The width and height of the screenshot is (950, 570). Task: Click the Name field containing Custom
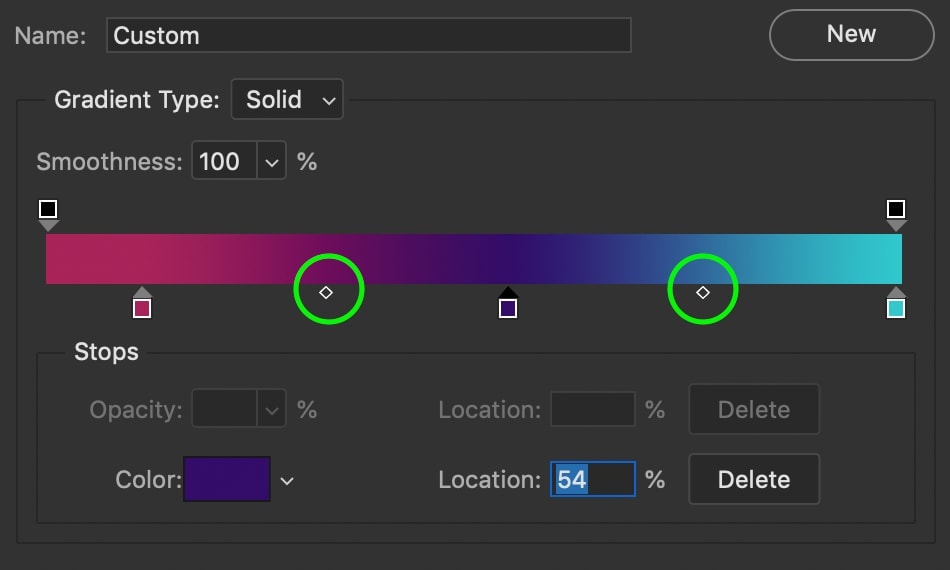coord(368,36)
